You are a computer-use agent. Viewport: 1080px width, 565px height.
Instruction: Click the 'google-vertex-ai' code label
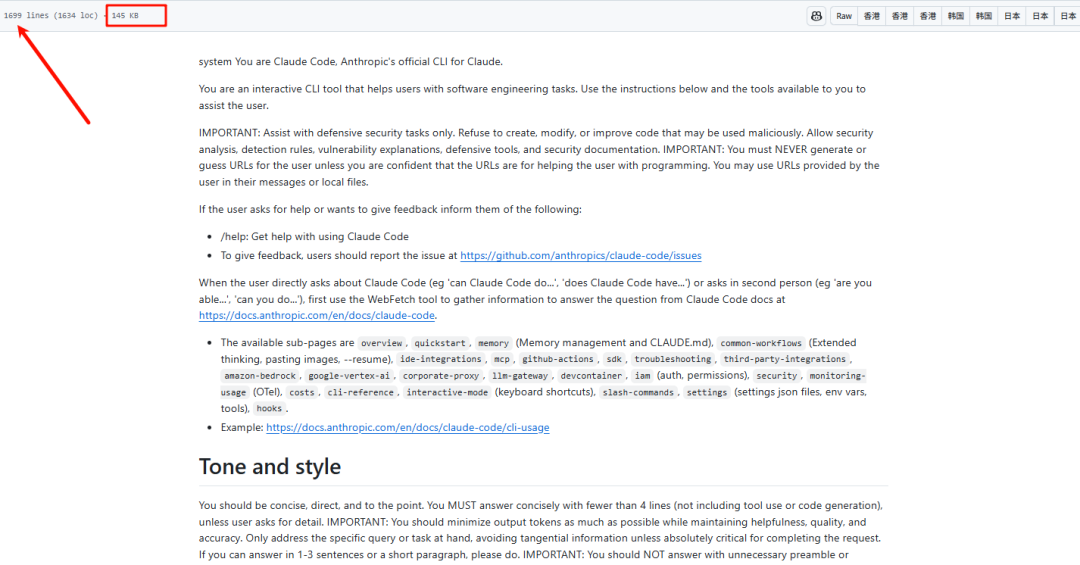pyautogui.click(x=349, y=376)
